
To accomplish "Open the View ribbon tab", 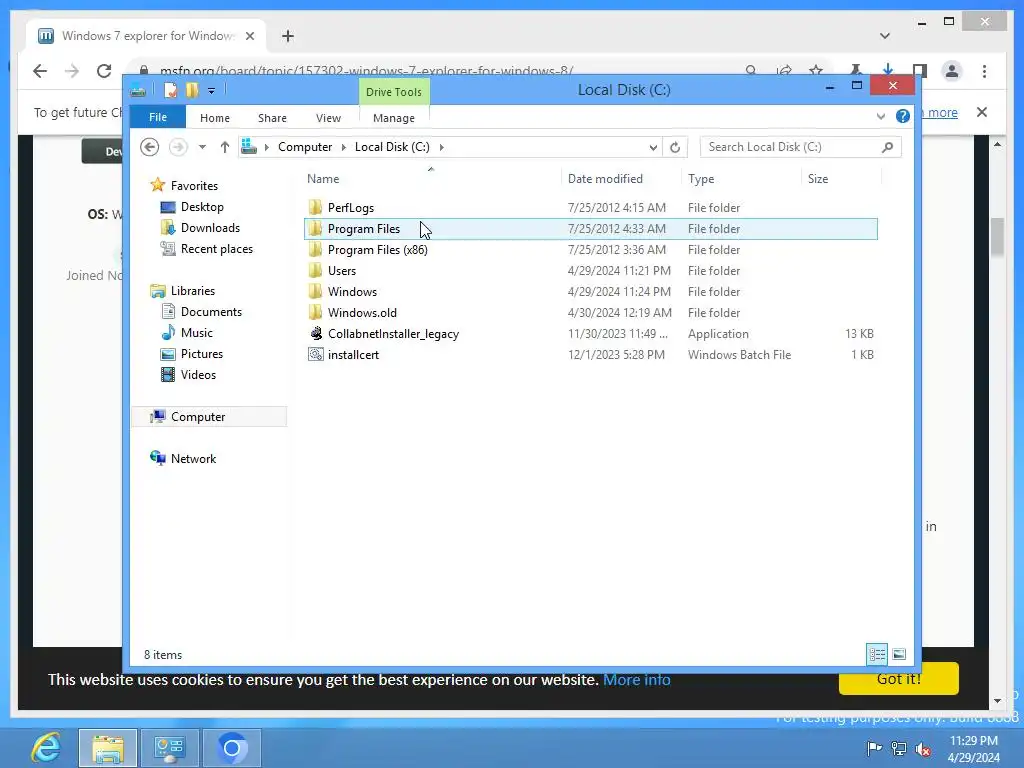I will [328, 118].
